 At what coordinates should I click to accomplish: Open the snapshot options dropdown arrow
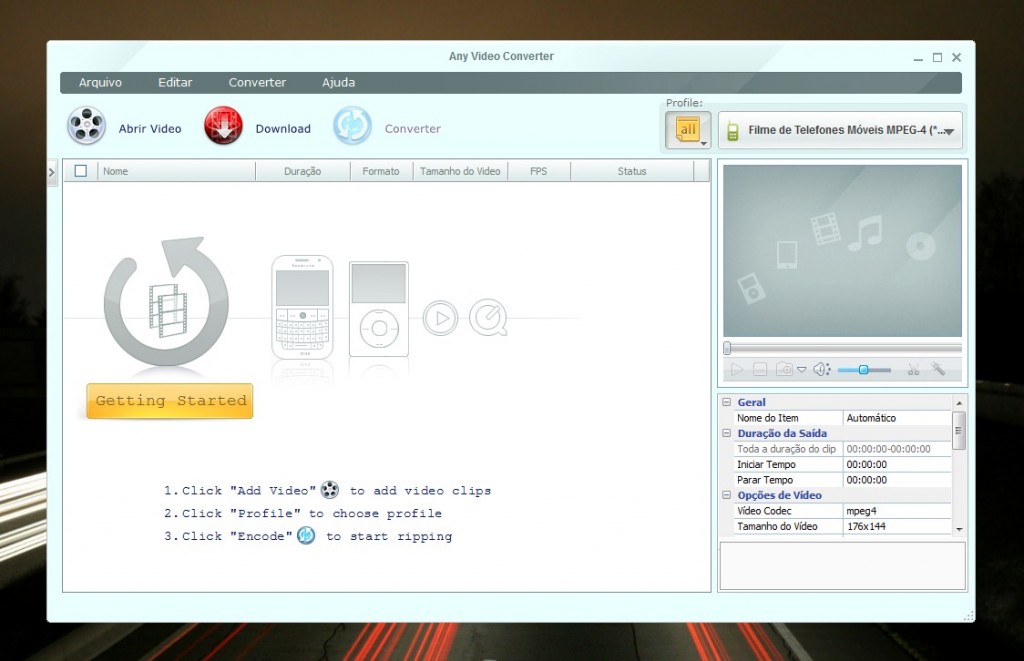pyautogui.click(x=801, y=370)
